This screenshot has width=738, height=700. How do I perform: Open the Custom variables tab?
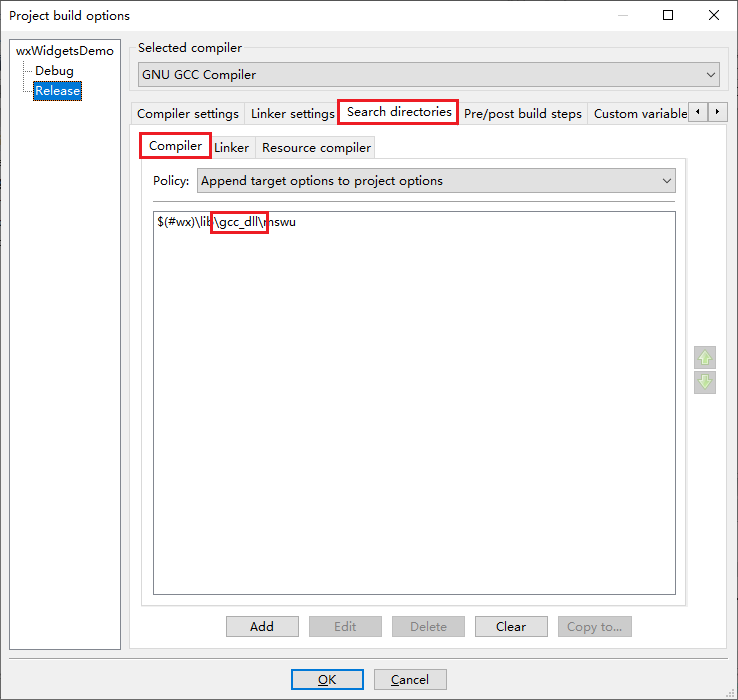click(x=639, y=113)
